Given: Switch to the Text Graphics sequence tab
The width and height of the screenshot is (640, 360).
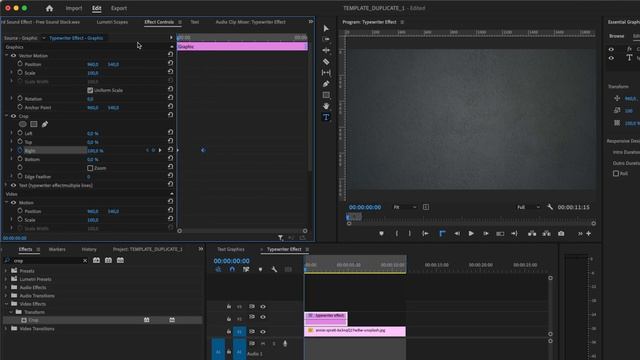Looking at the screenshot, I should (231, 249).
